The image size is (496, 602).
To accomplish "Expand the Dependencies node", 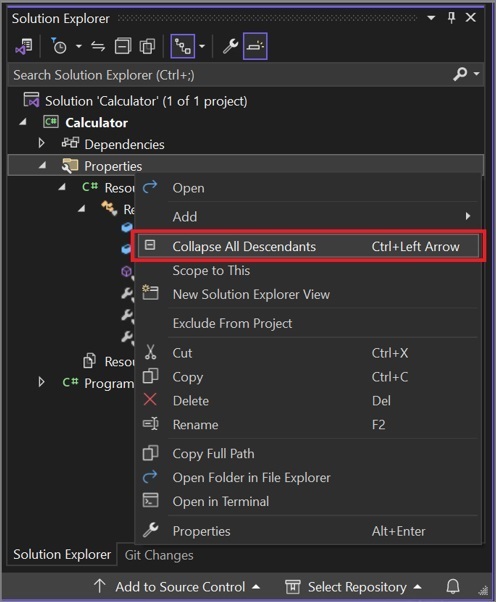I will pyautogui.click(x=41, y=144).
